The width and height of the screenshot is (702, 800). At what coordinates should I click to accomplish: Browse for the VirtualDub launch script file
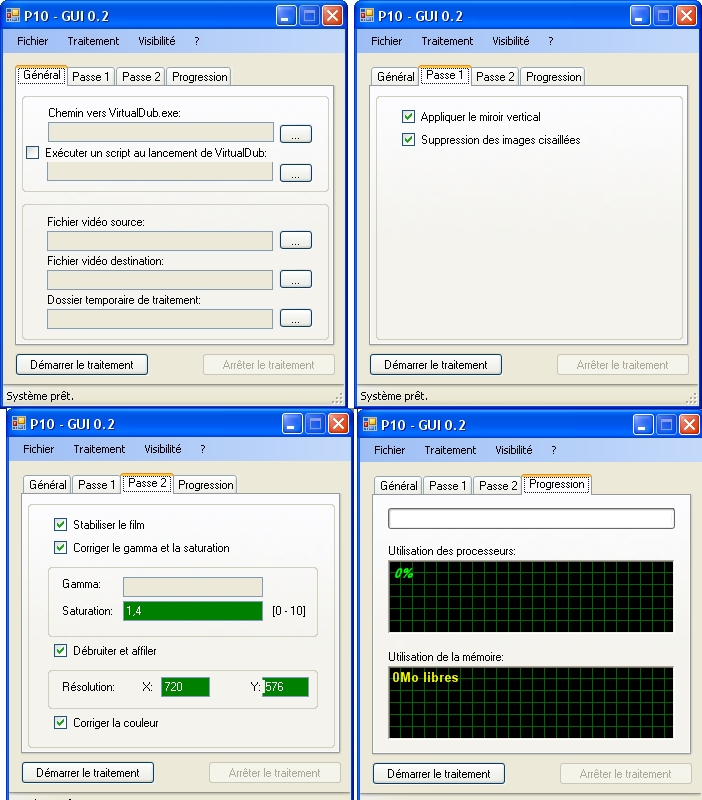[296, 173]
